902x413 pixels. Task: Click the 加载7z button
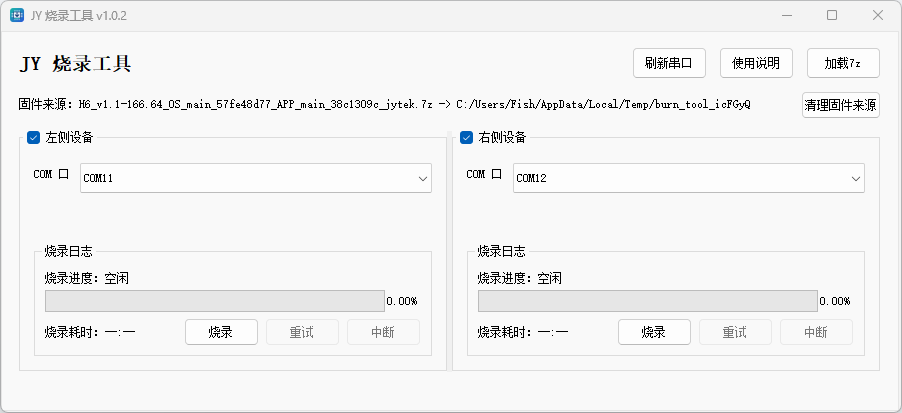843,63
